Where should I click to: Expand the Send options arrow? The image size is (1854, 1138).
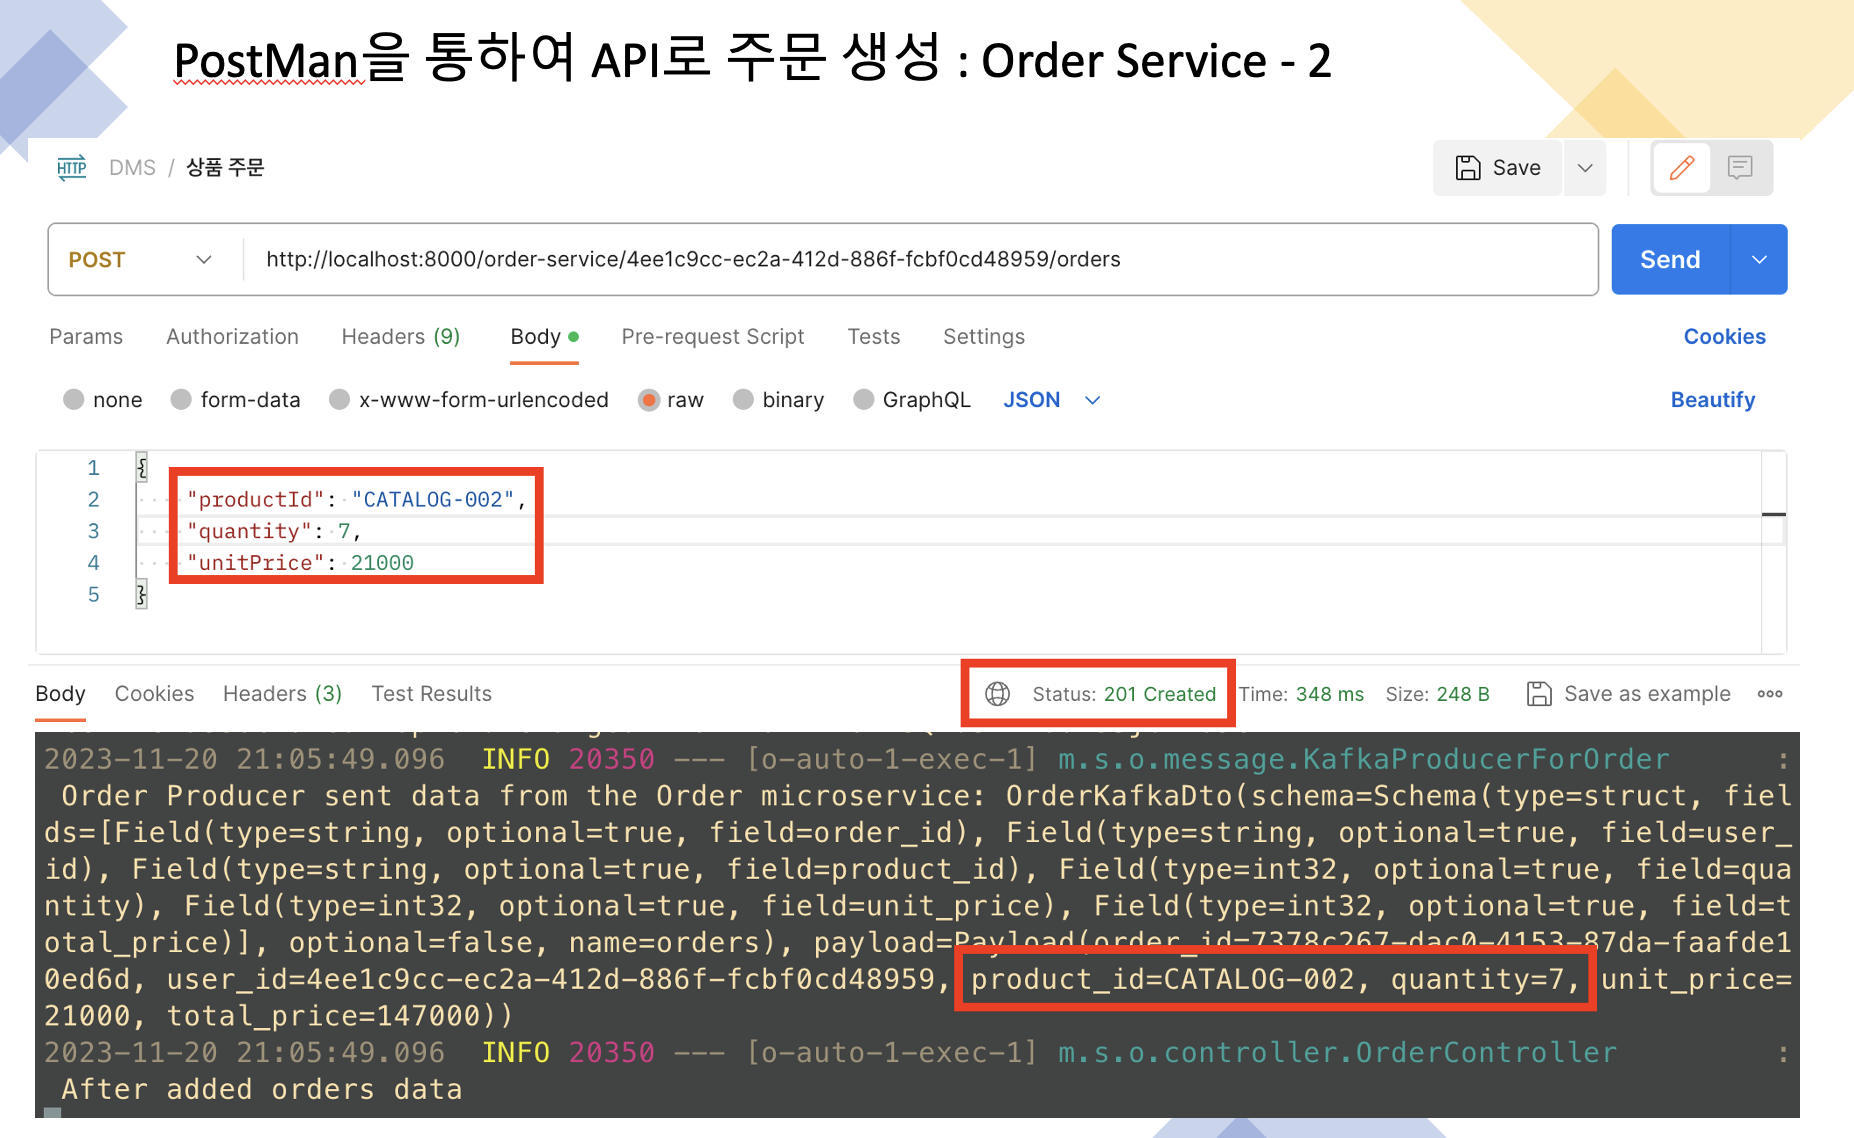pos(1759,260)
